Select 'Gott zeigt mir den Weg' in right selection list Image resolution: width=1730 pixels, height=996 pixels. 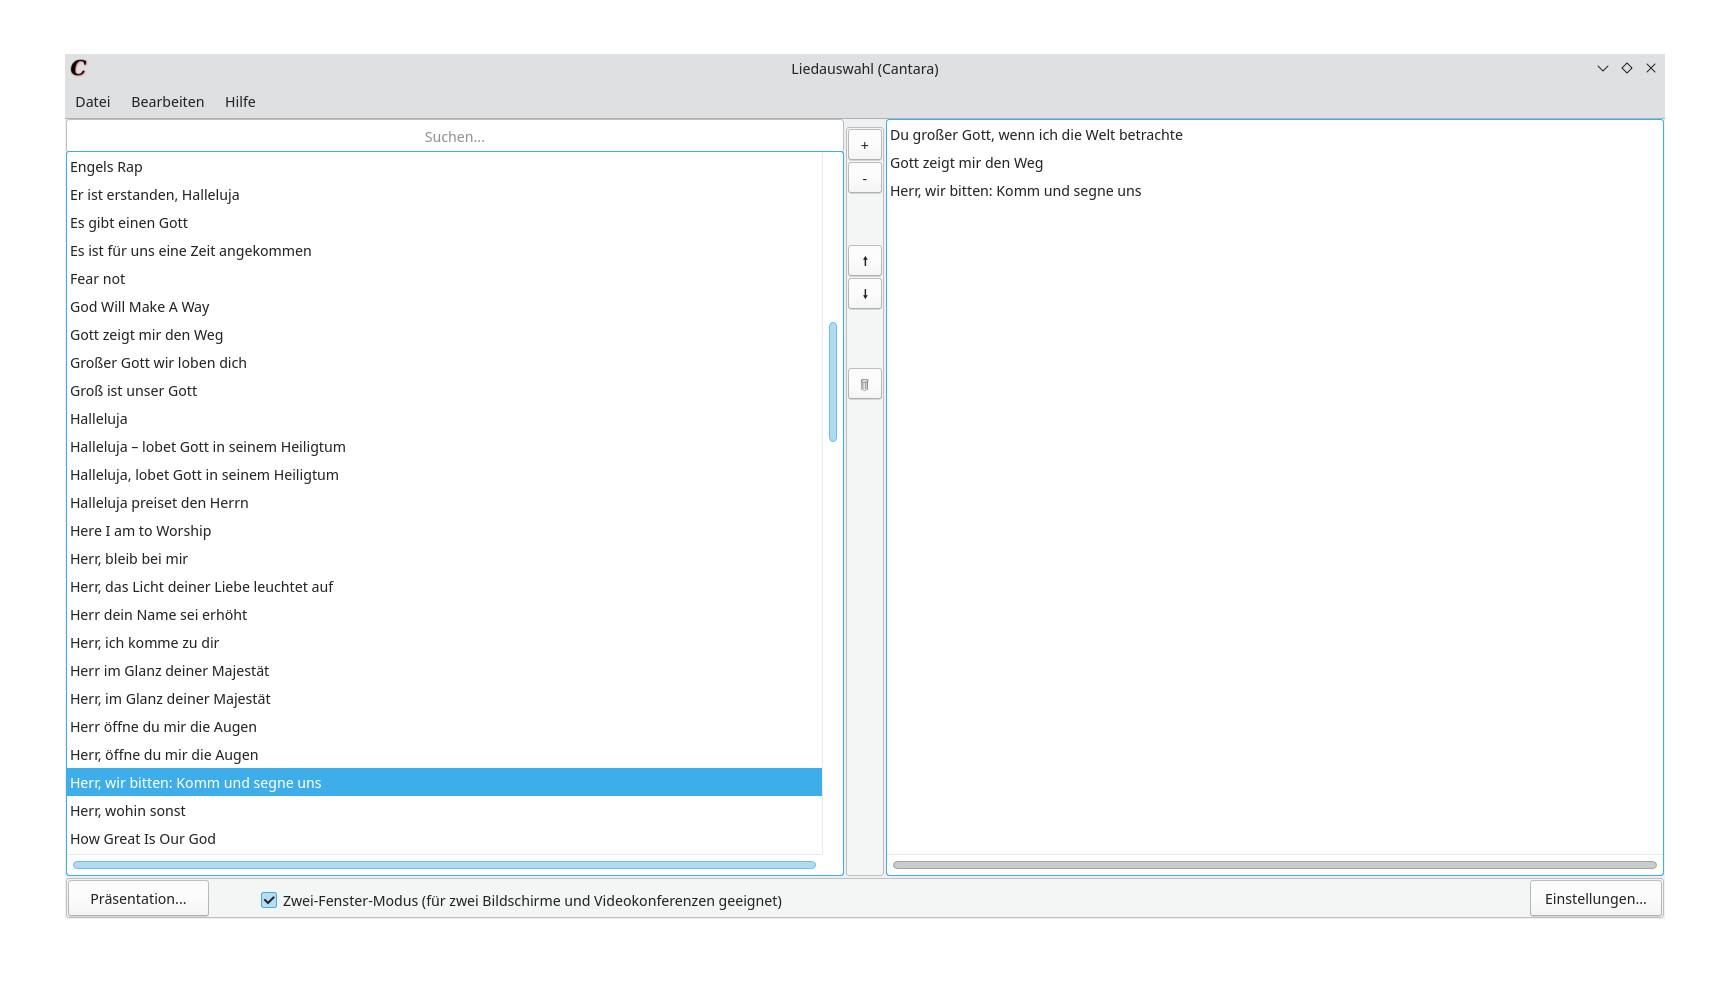1274,163
